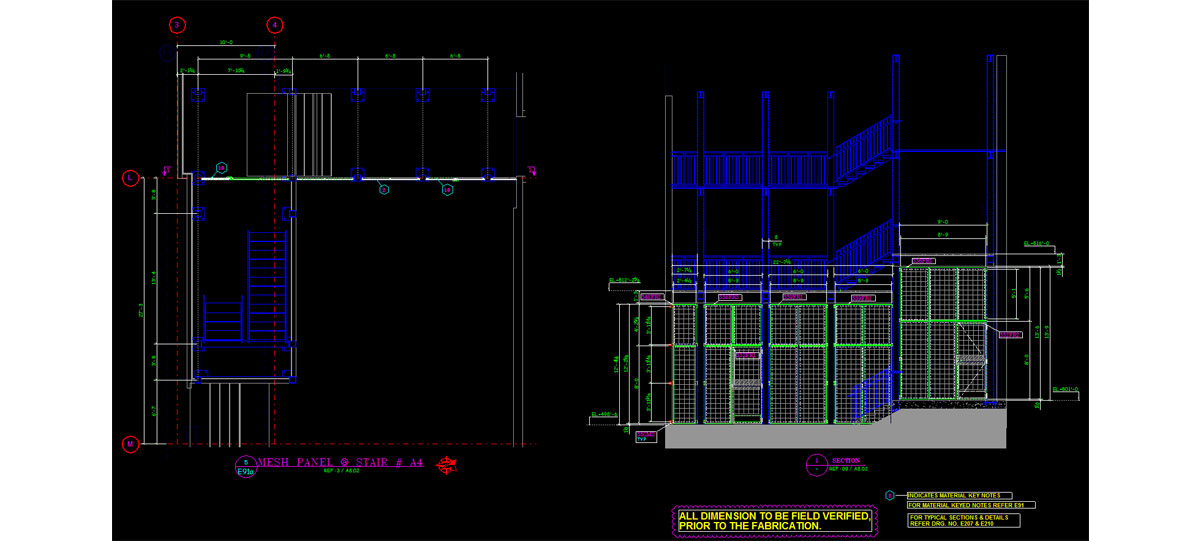Image resolution: width=1200 pixels, height=541 pixels.
Task: Select the 10'-0 dimension between grids 3 and 4
Action: click(226, 43)
